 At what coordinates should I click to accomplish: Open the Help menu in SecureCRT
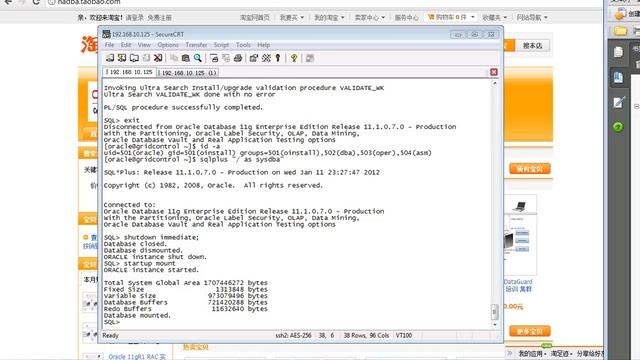point(264,45)
